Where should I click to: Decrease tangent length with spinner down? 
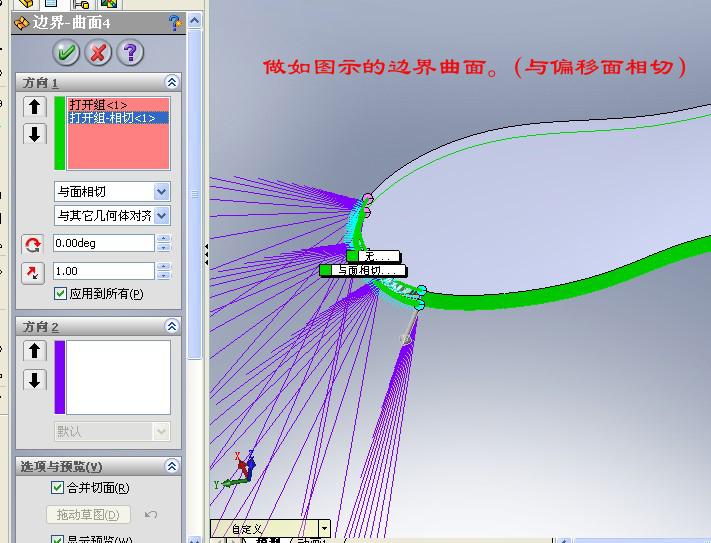[164, 276]
